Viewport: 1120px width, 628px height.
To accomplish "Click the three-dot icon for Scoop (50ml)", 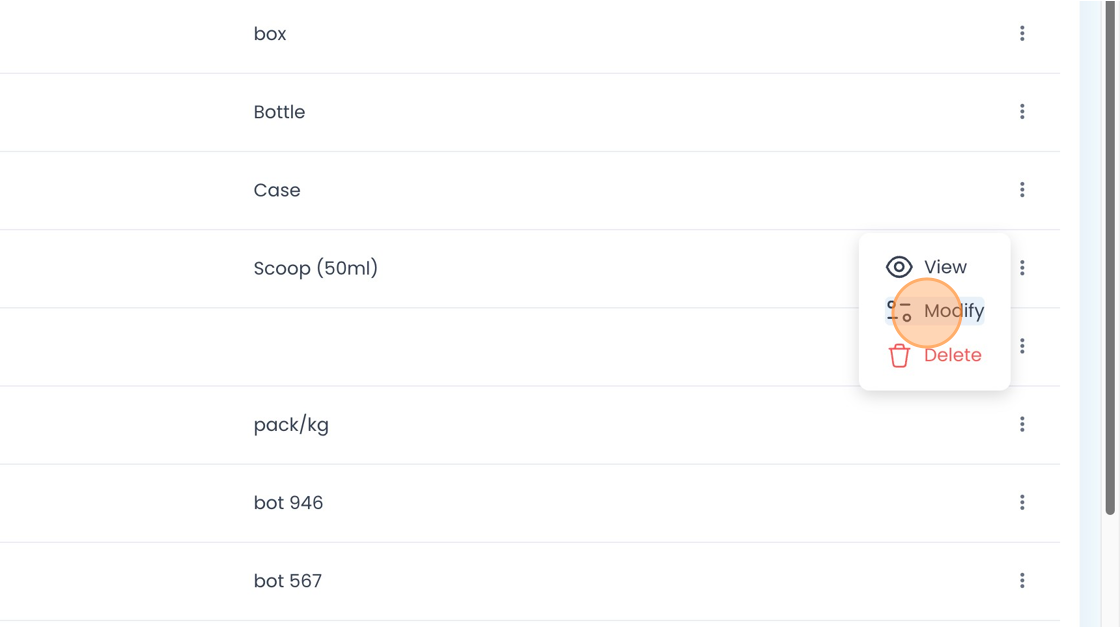I will click(1022, 268).
